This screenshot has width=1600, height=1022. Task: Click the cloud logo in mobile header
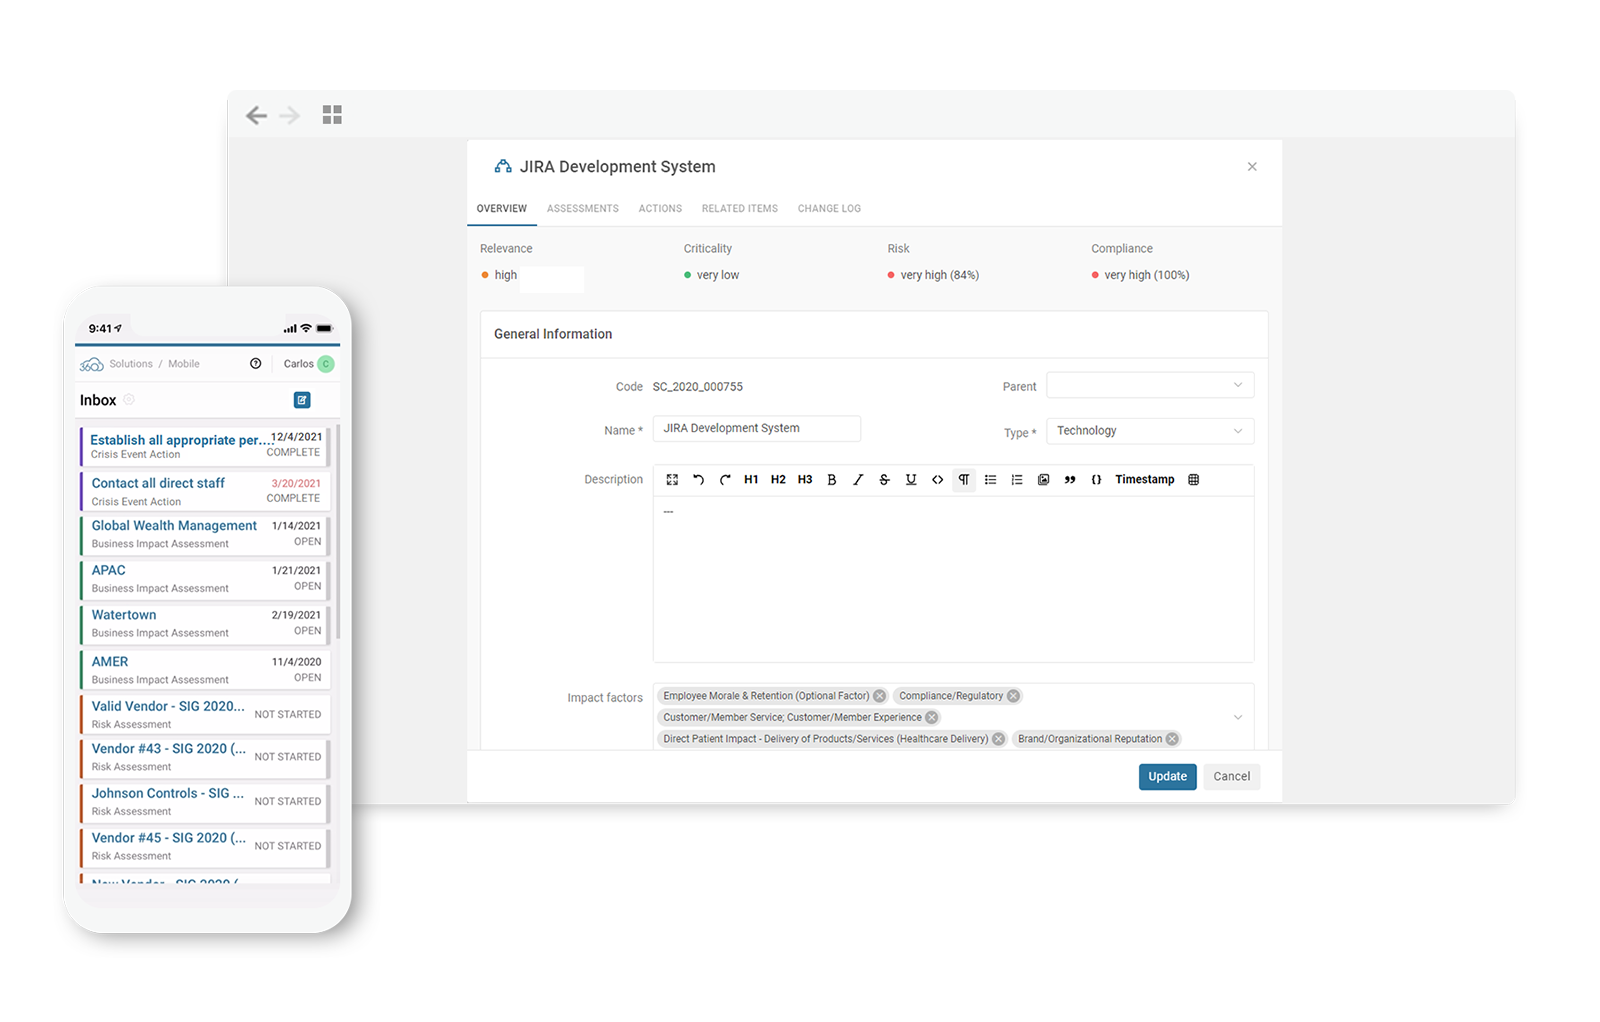(92, 364)
